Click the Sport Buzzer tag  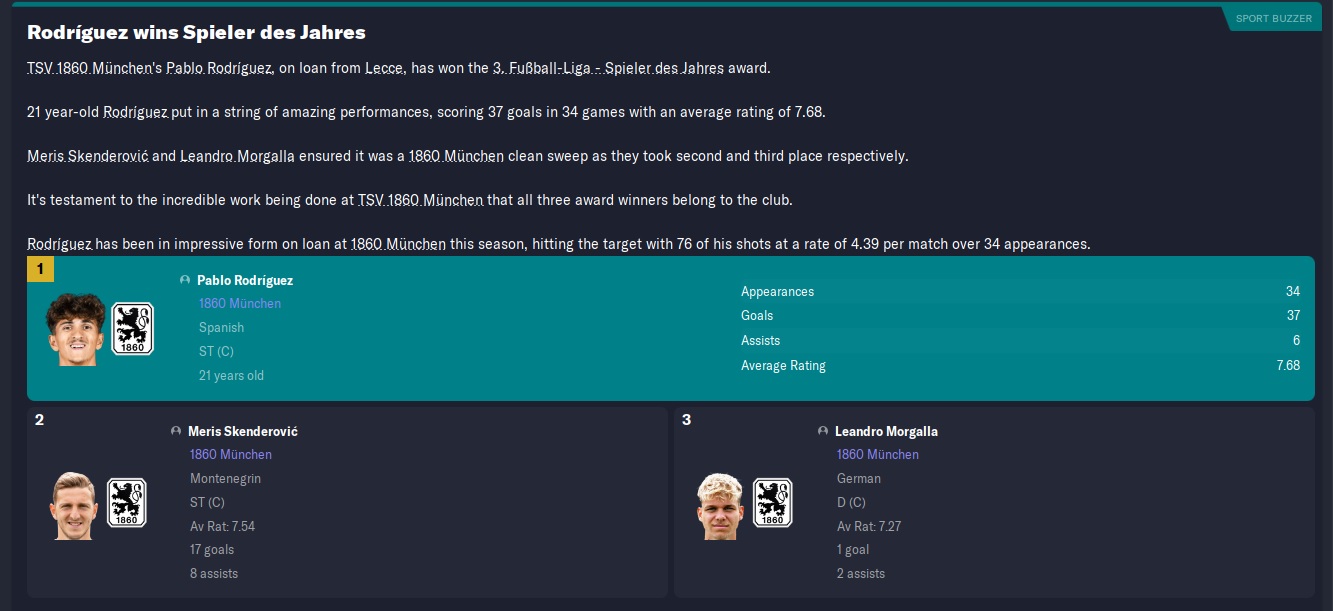pyautogui.click(x=1273, y=18)
